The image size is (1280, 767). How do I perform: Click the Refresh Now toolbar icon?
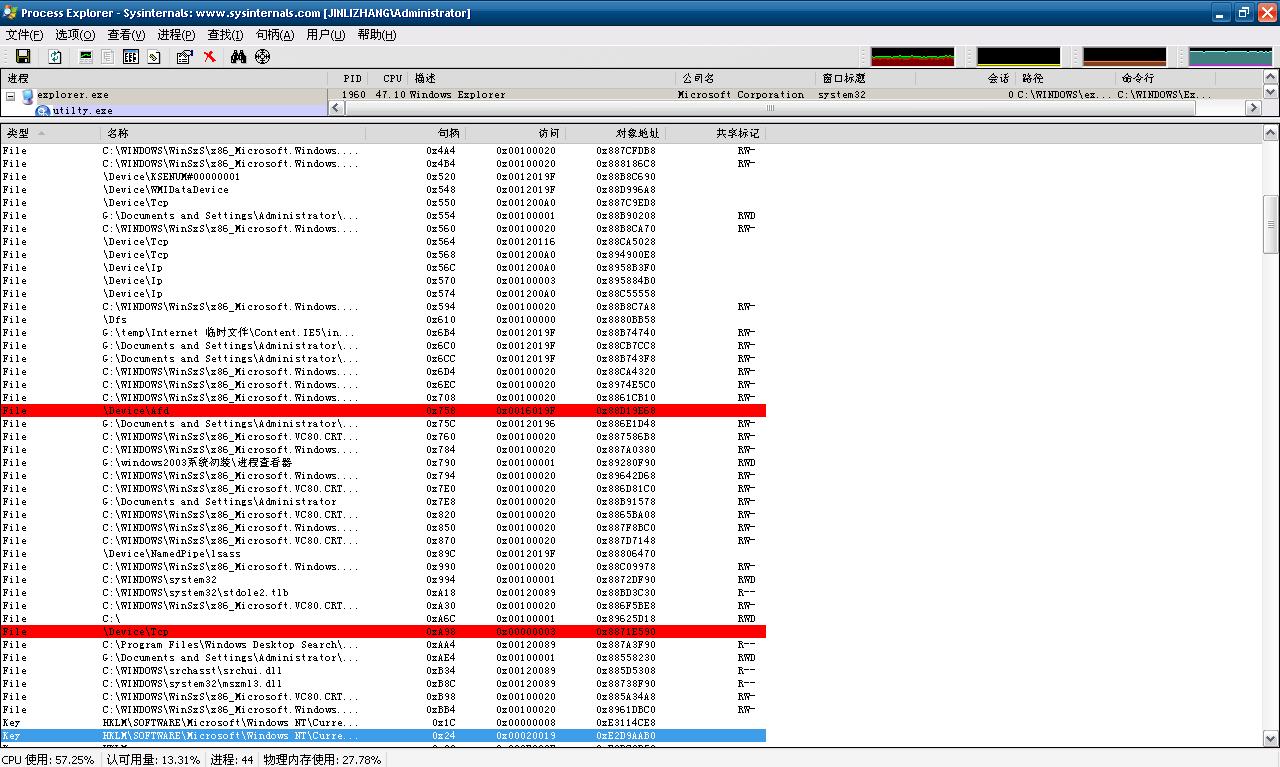56,57
